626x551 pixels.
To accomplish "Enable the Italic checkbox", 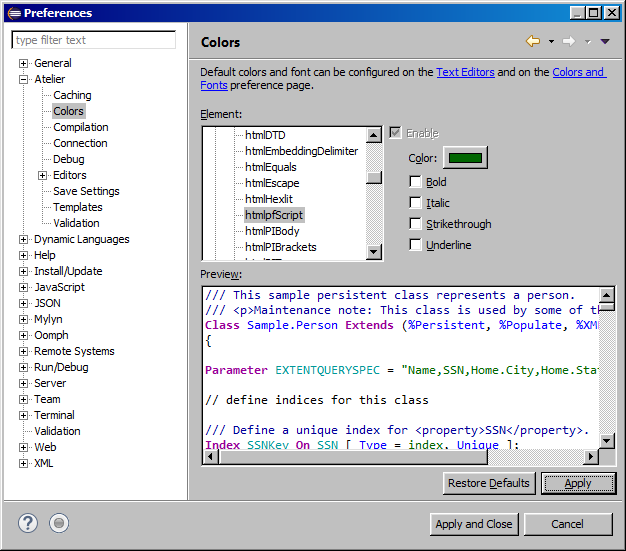I will [415, 203].
